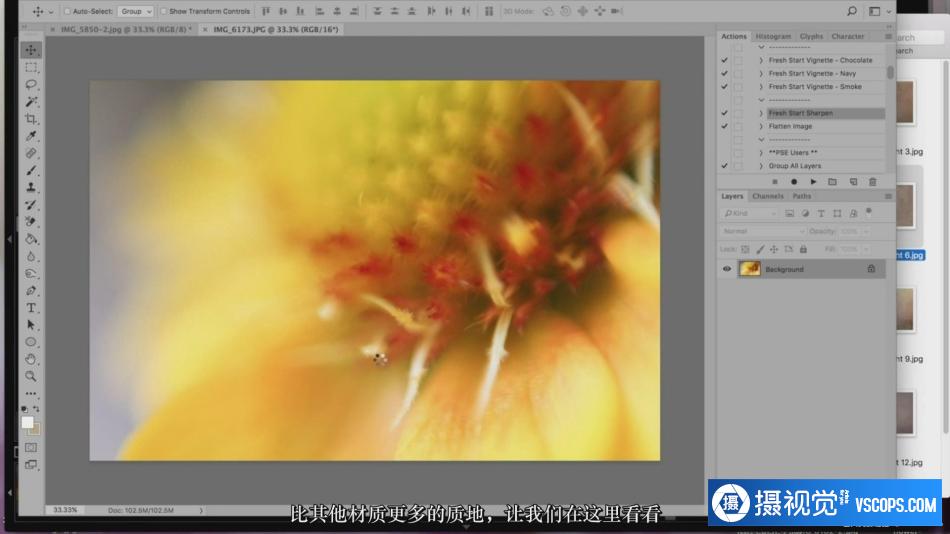Expand Fresh Start Vignette - Smoke action
Screen dimensions: 950x534
[x=761, y=87]
